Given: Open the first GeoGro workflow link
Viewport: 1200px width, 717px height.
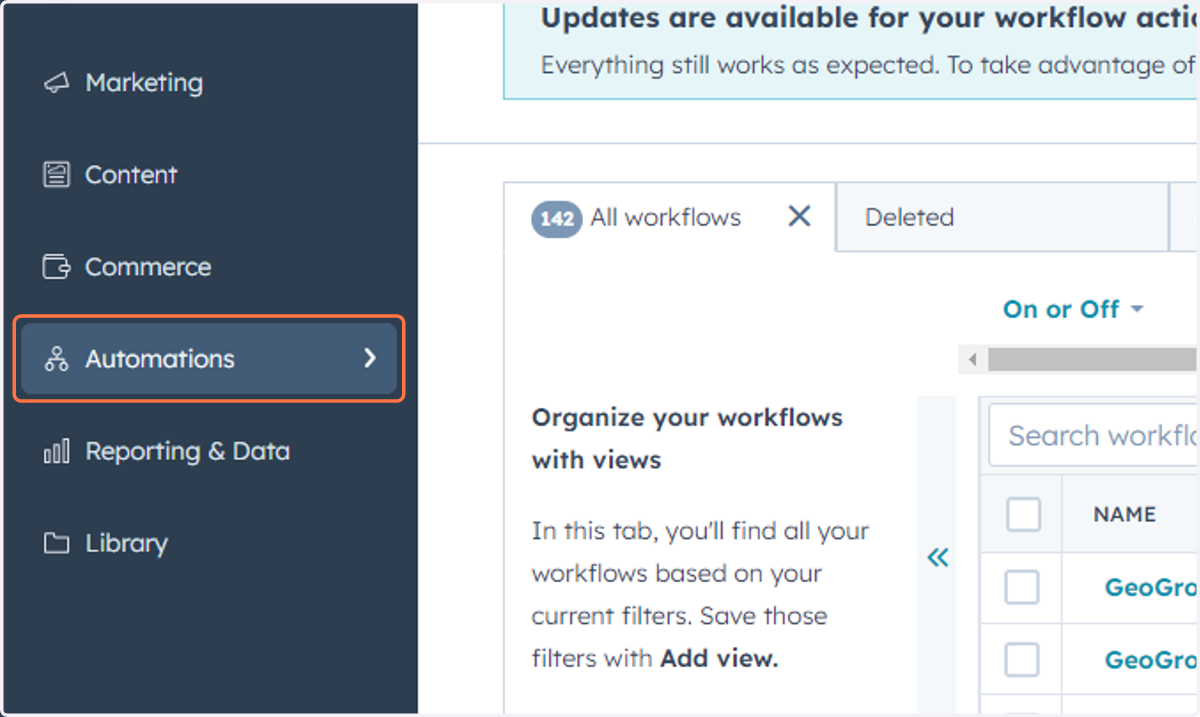Looking at the screenshot, I should [x=1151, y=587].
